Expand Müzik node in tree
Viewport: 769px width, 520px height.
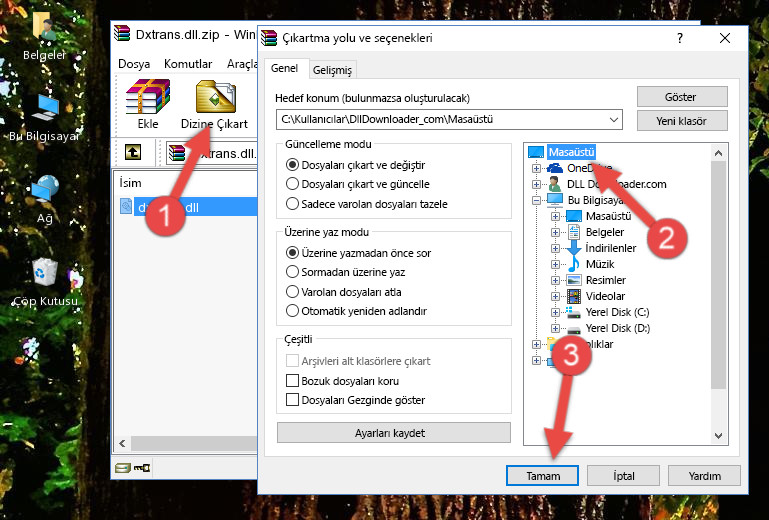click(x=555, y=264)
